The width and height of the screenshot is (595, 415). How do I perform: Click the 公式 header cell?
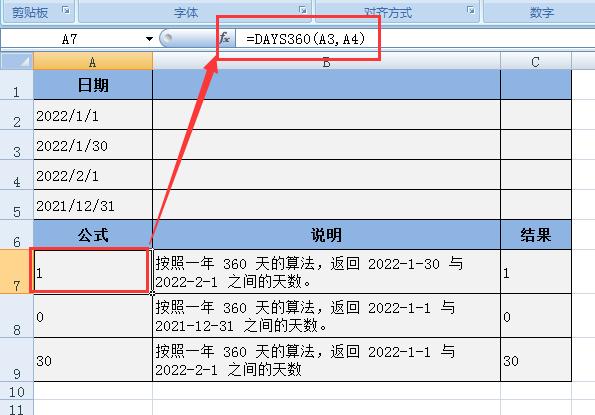point(93,235)
